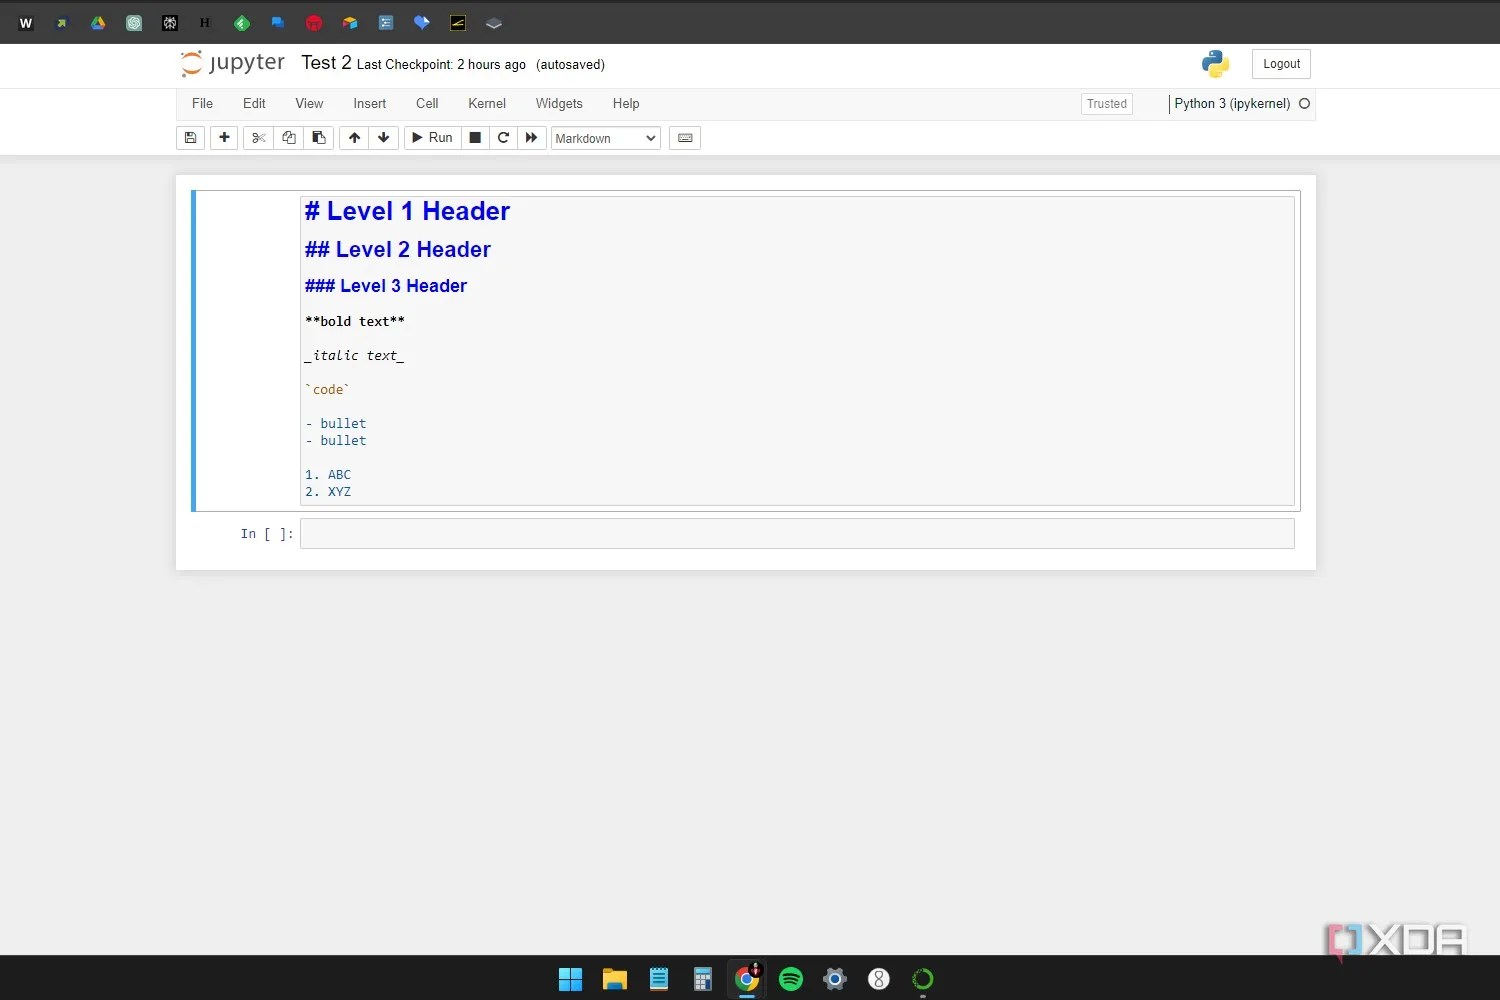Viewport: 1500px width, 1000px height.
Task: Cut the selected cell with the scissors icon
Action: pos(258,138)
